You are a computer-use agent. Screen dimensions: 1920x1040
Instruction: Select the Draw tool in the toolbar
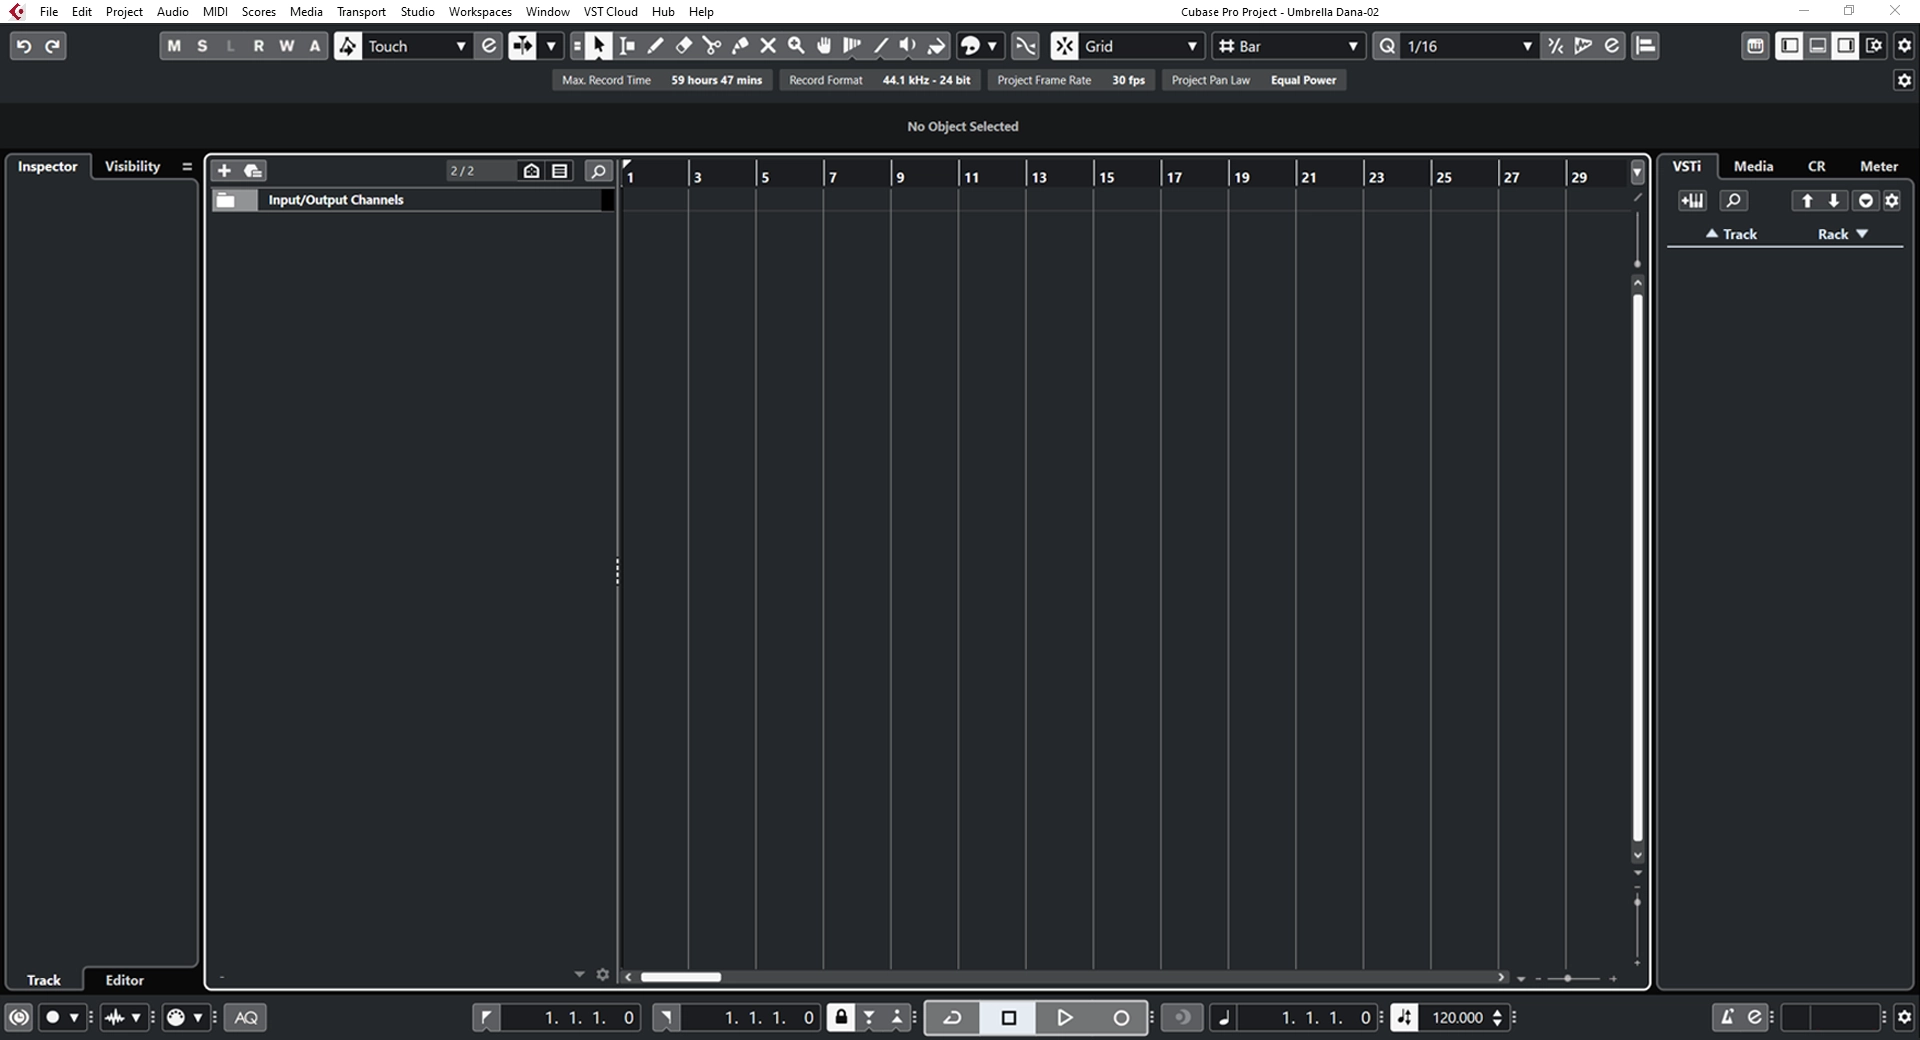656,45
